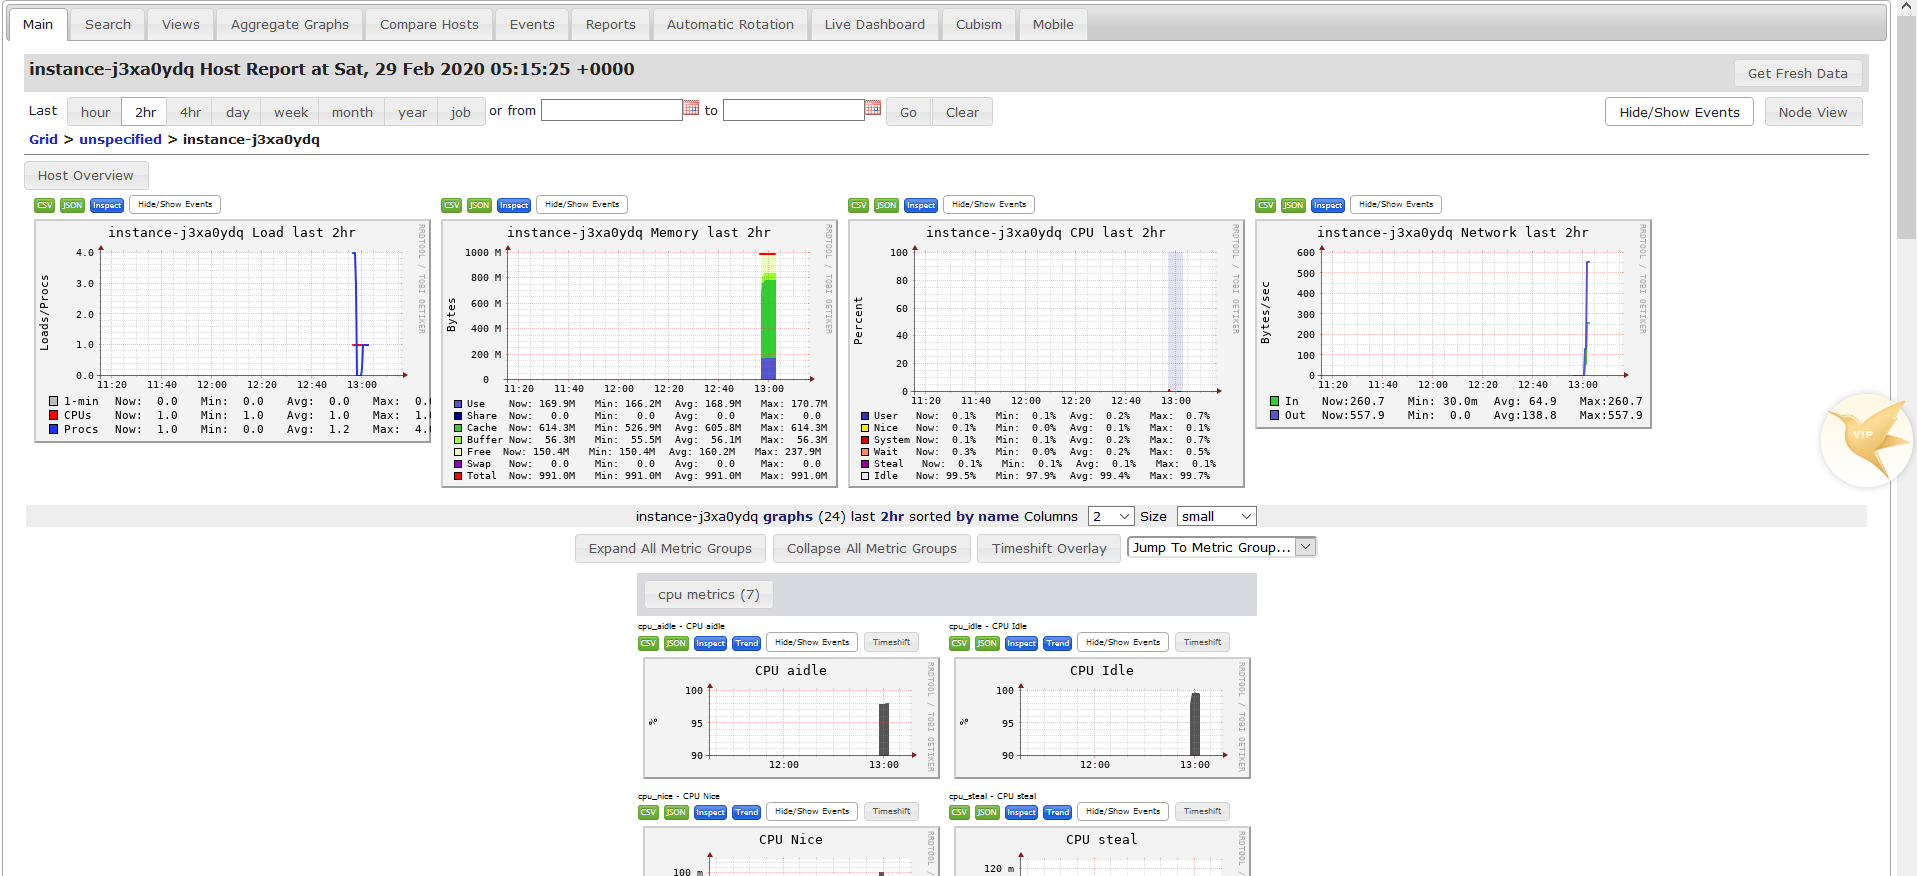1917x876 pixels.
Task: Open the graph Size dropdown
Action: coord(1216,516)
